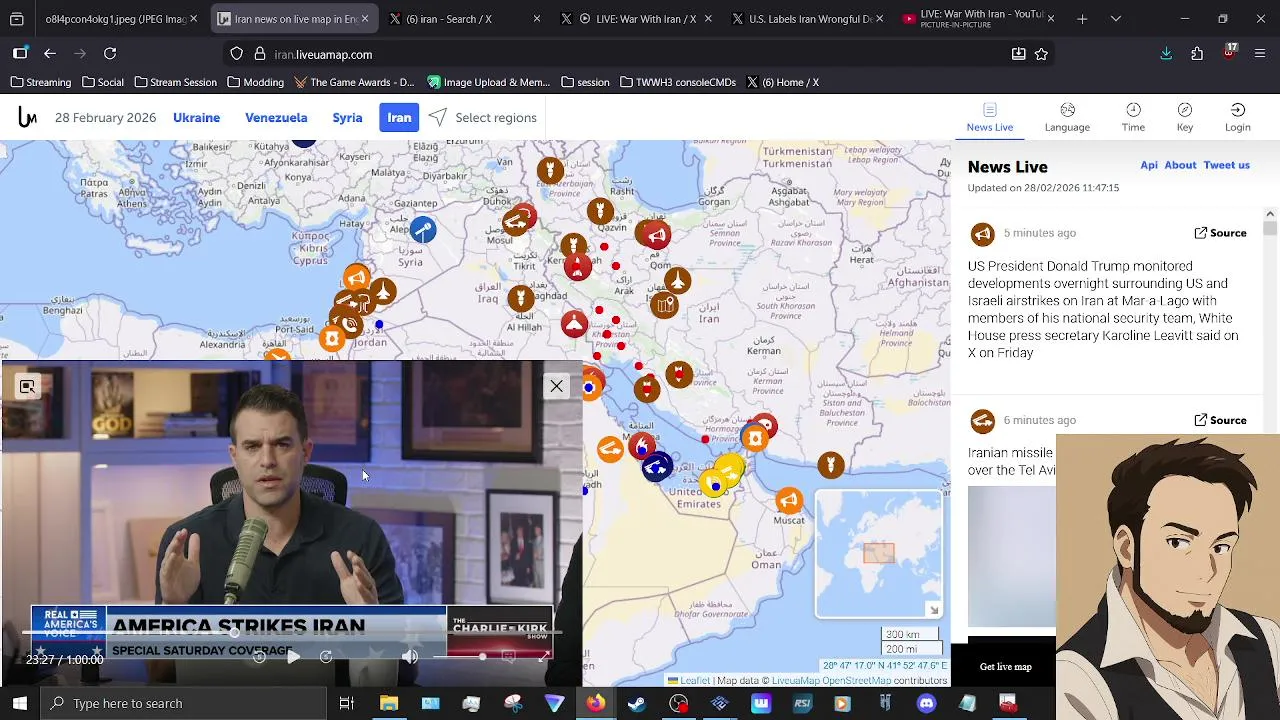Open megaphone icon of the 5 minutes ago post
1280x720 pixels.
click(982, 234)
